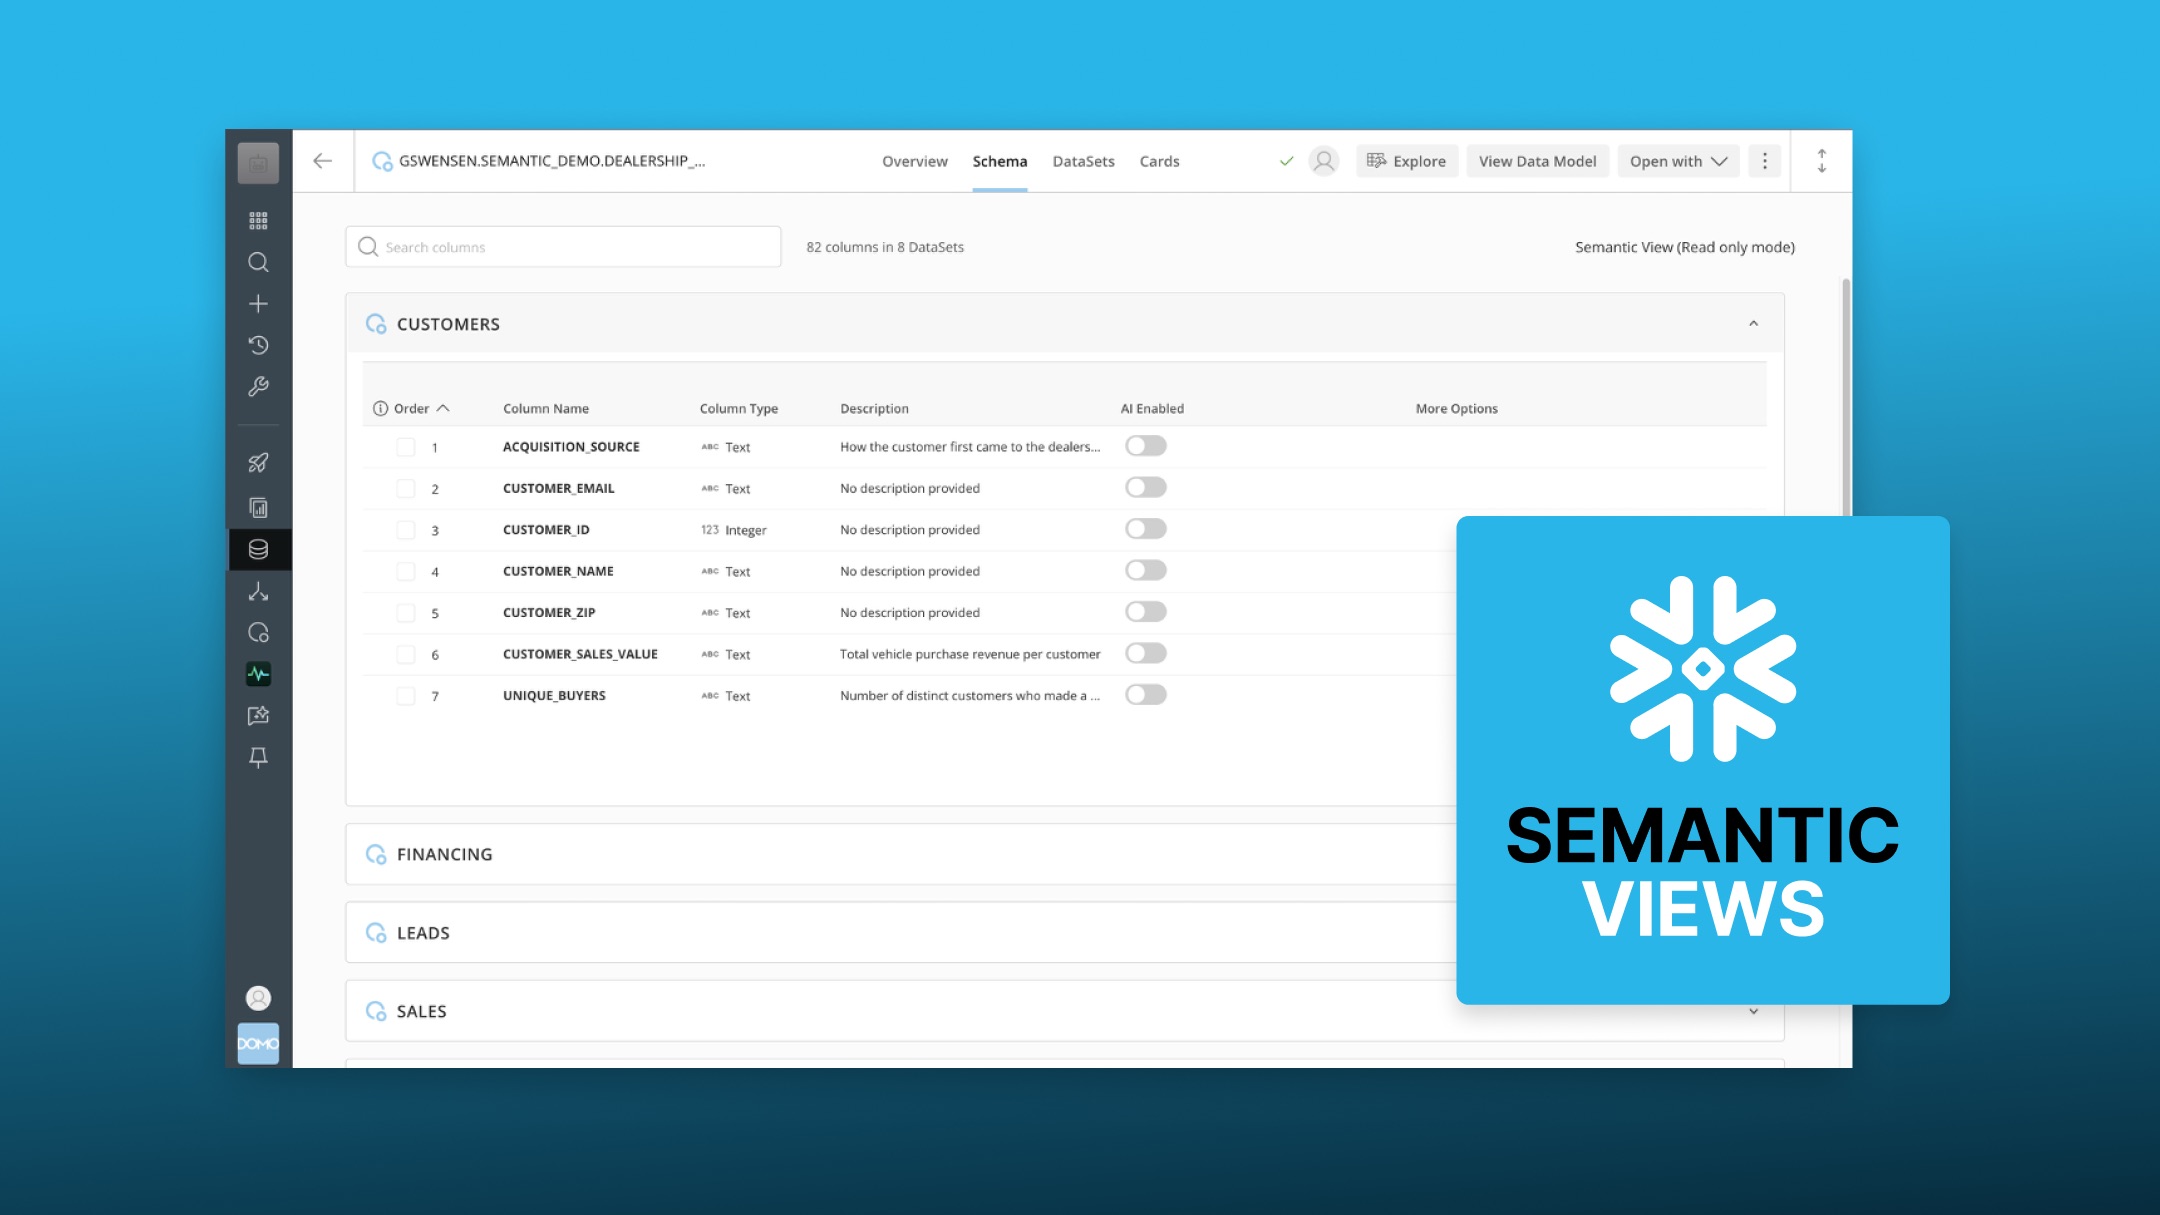
Task: Click the green pulse monitor icon in the sidebar
Action: [x=258, y=674]
